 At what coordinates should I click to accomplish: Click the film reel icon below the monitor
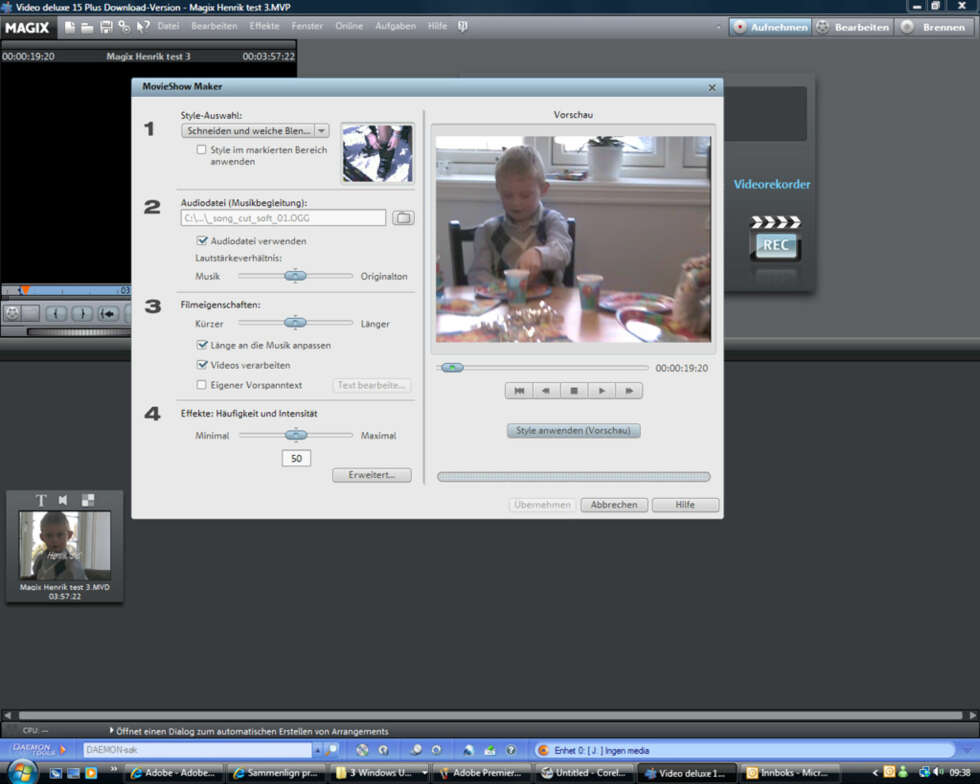[x=12, y=313]
